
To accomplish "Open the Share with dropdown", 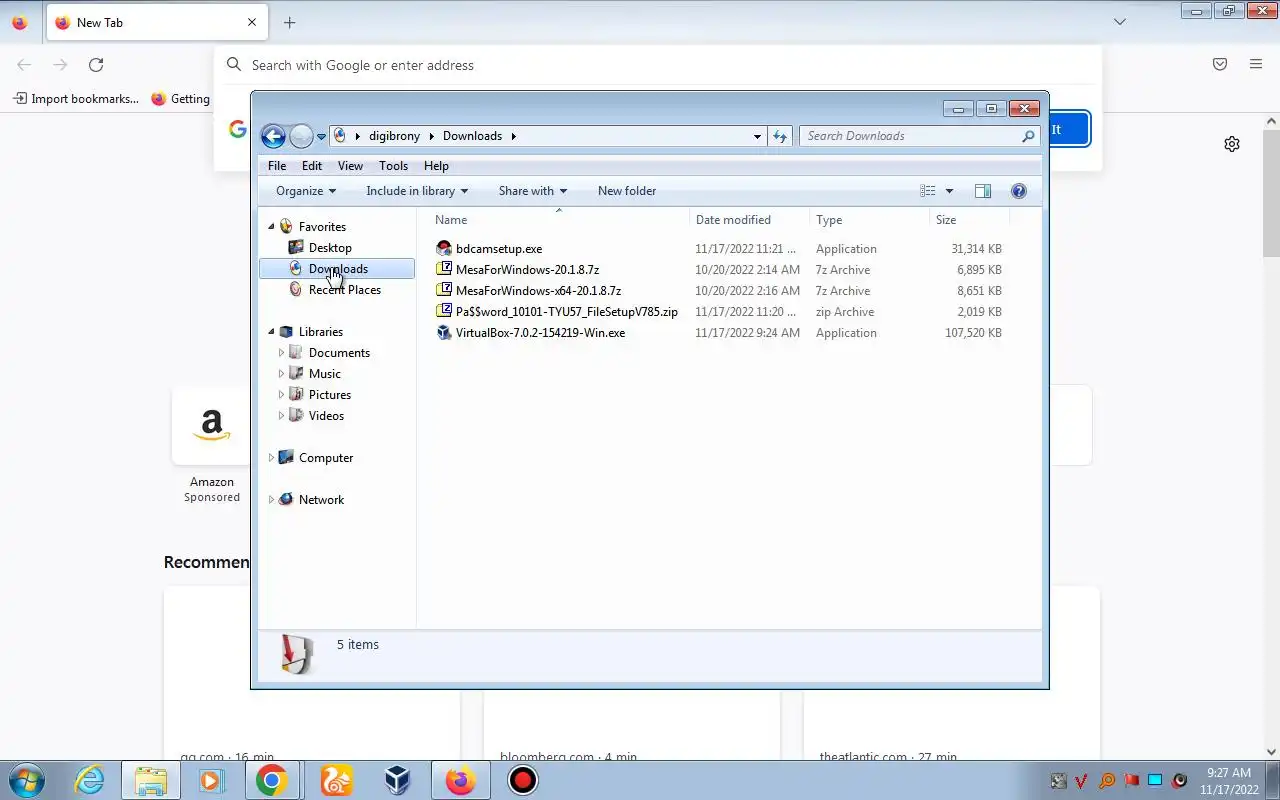I will pos(533,191).
